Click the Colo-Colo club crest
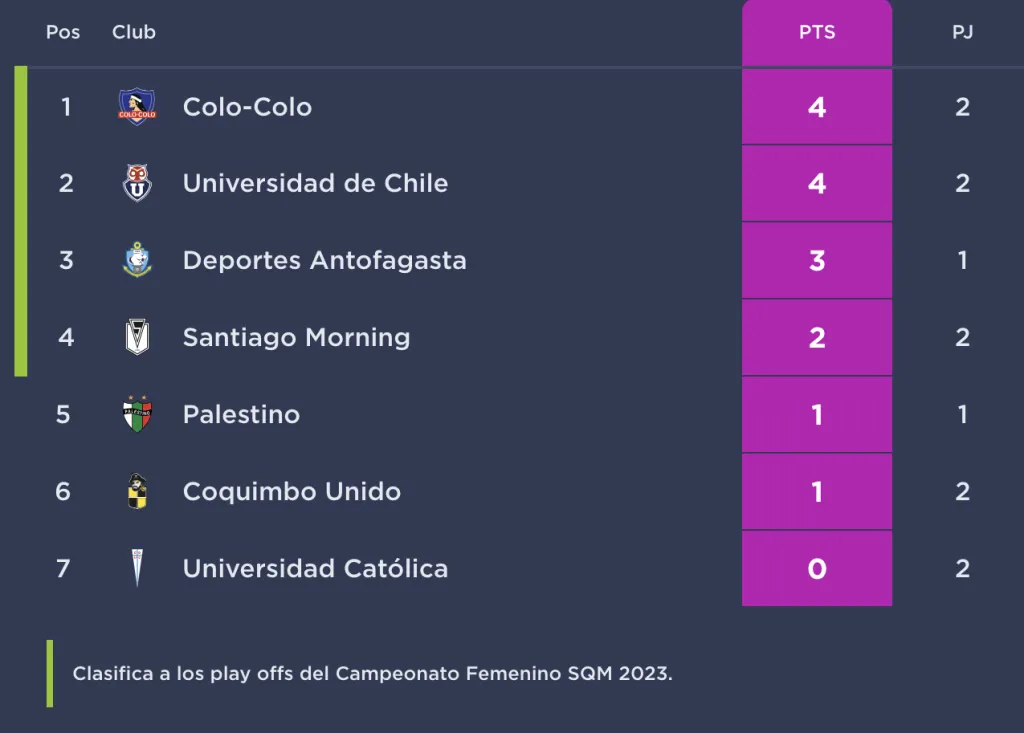 tap(137, 106)
